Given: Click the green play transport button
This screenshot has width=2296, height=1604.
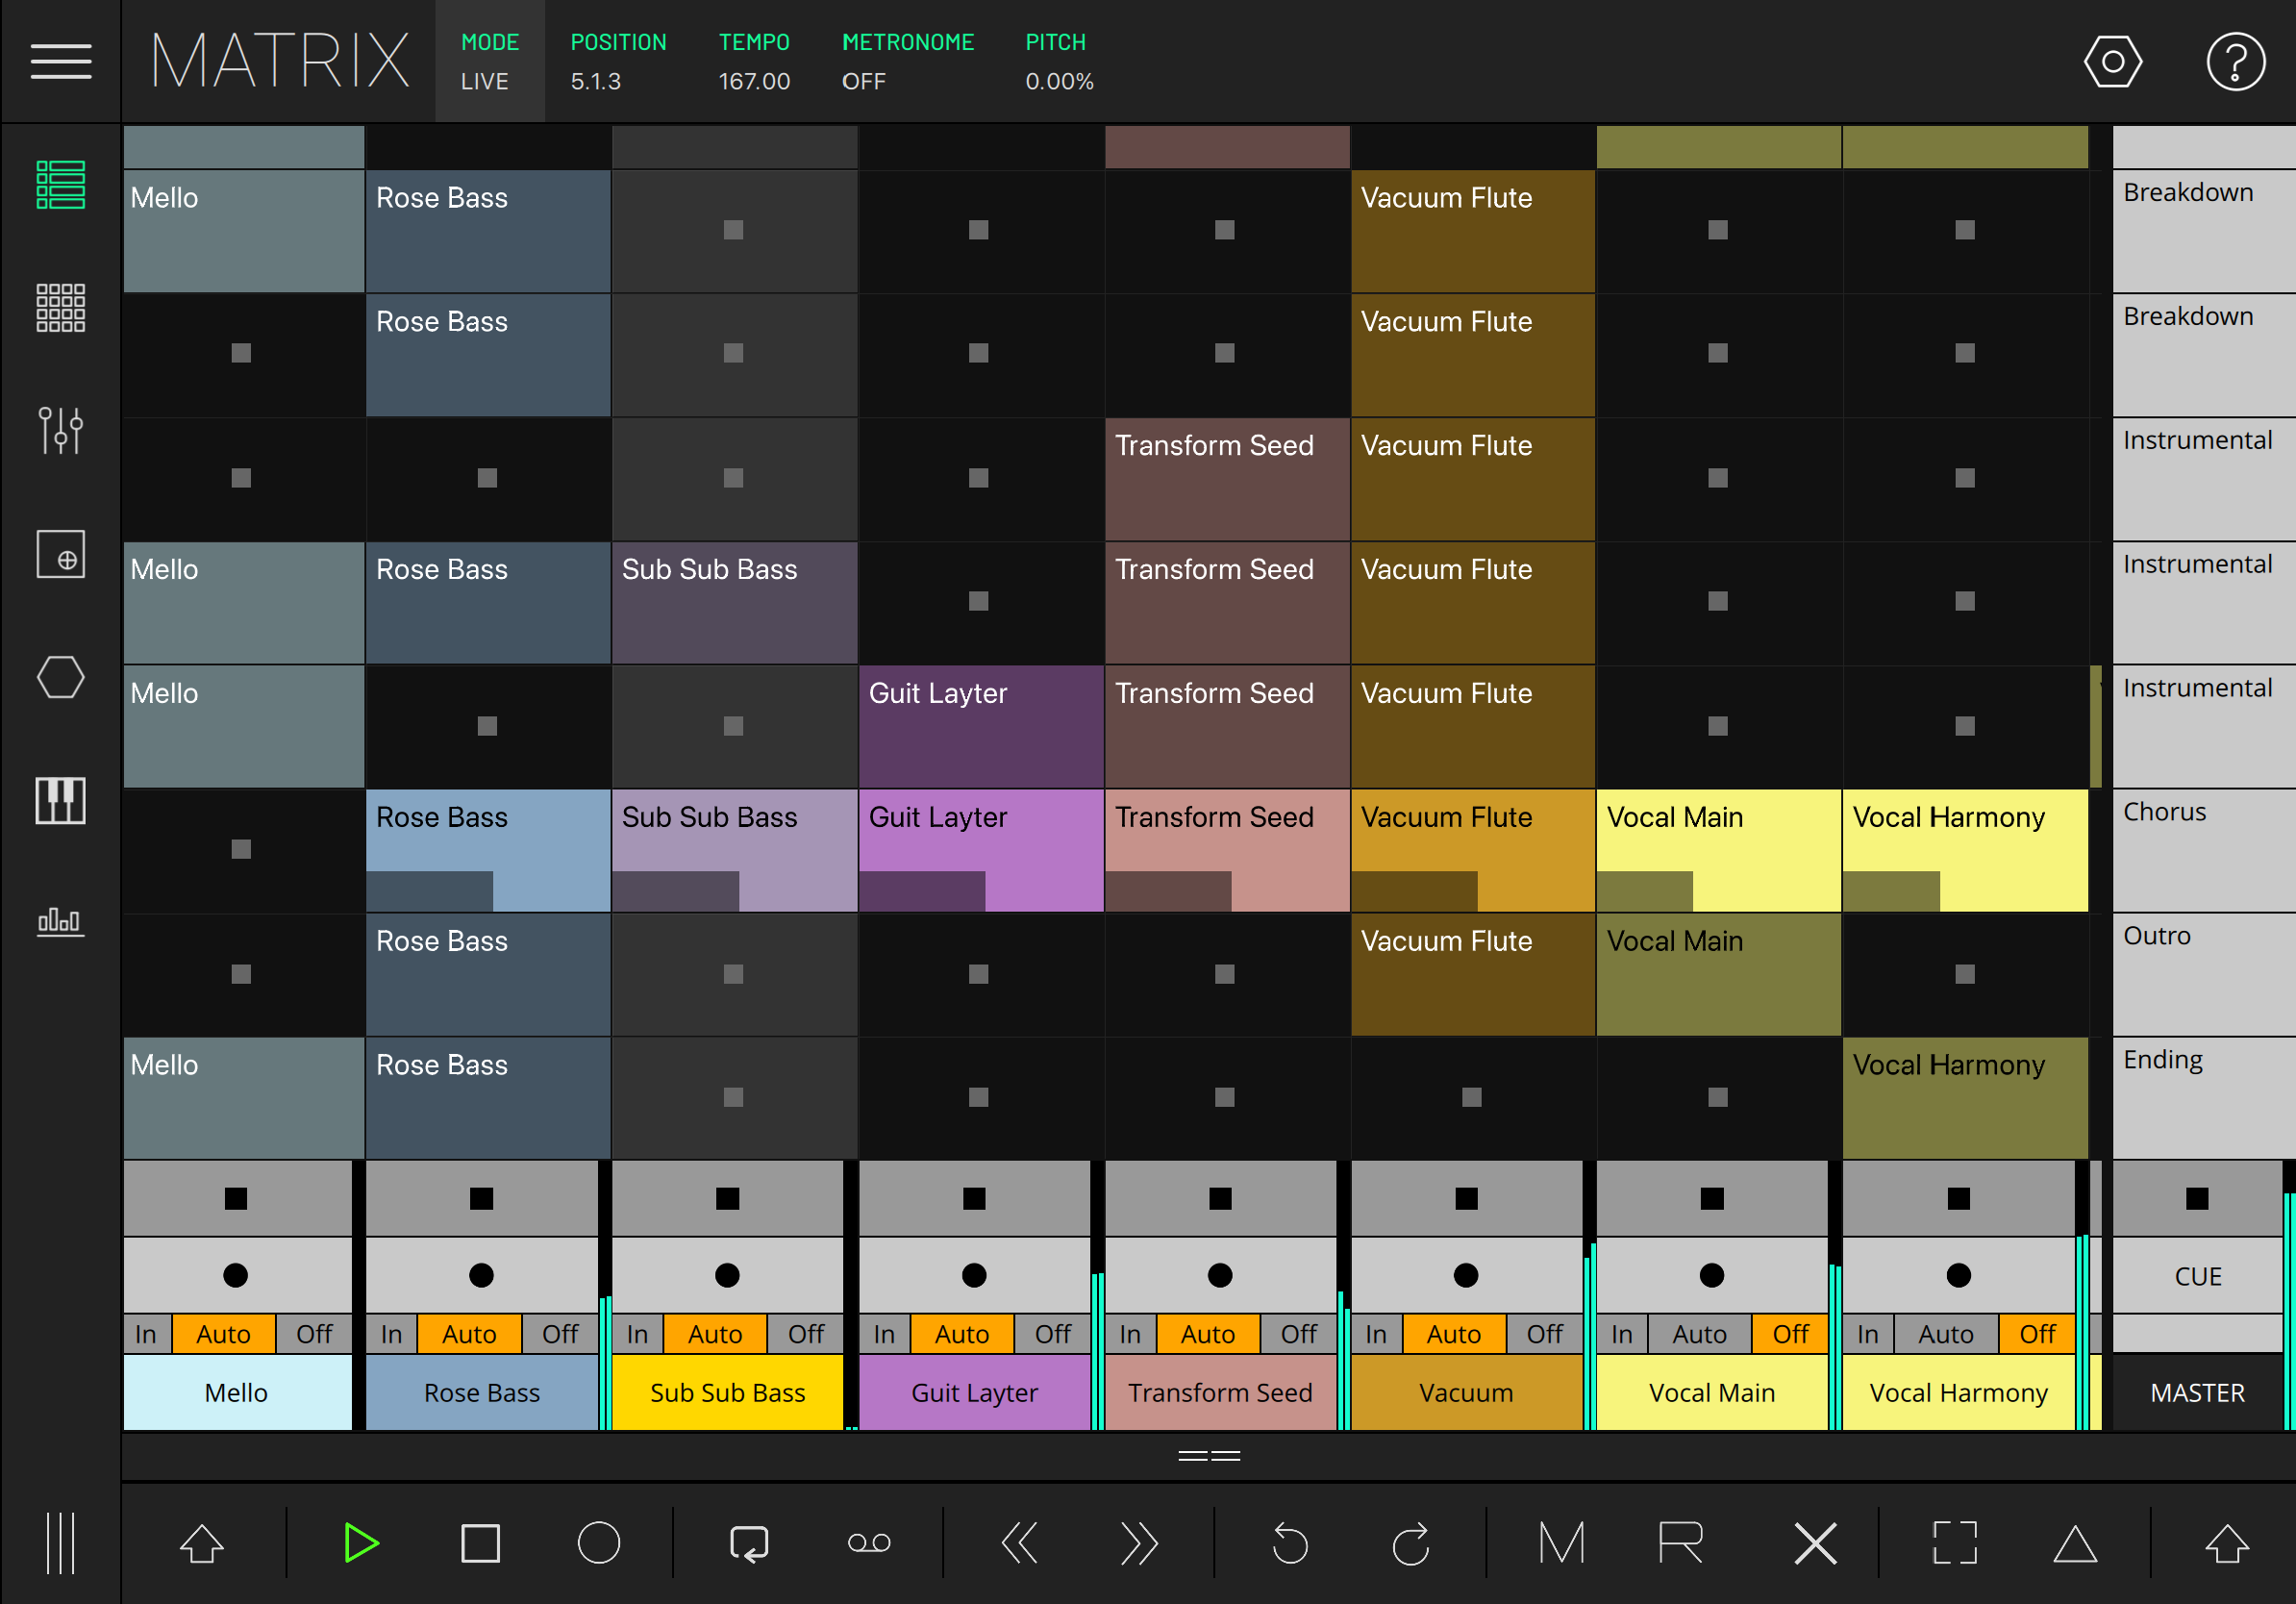Looking at the screenshot, I should pyautogui.click(x=360, y=1543).
